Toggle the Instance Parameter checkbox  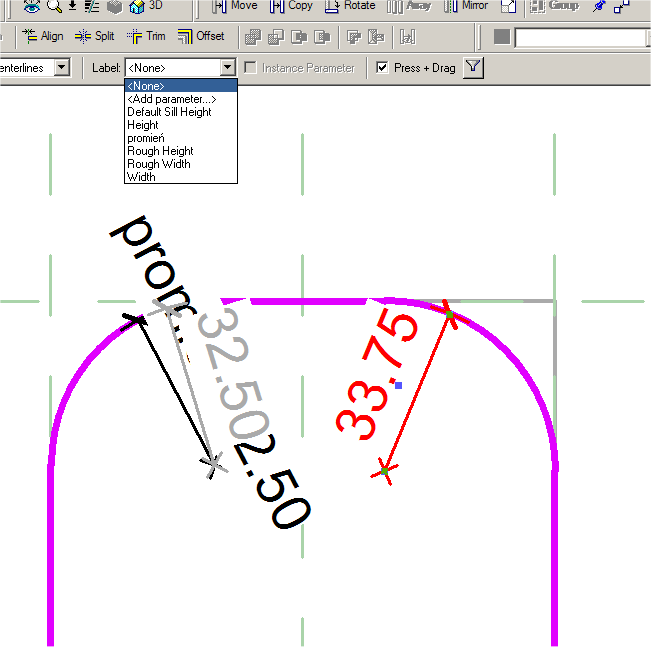point(251,68)
